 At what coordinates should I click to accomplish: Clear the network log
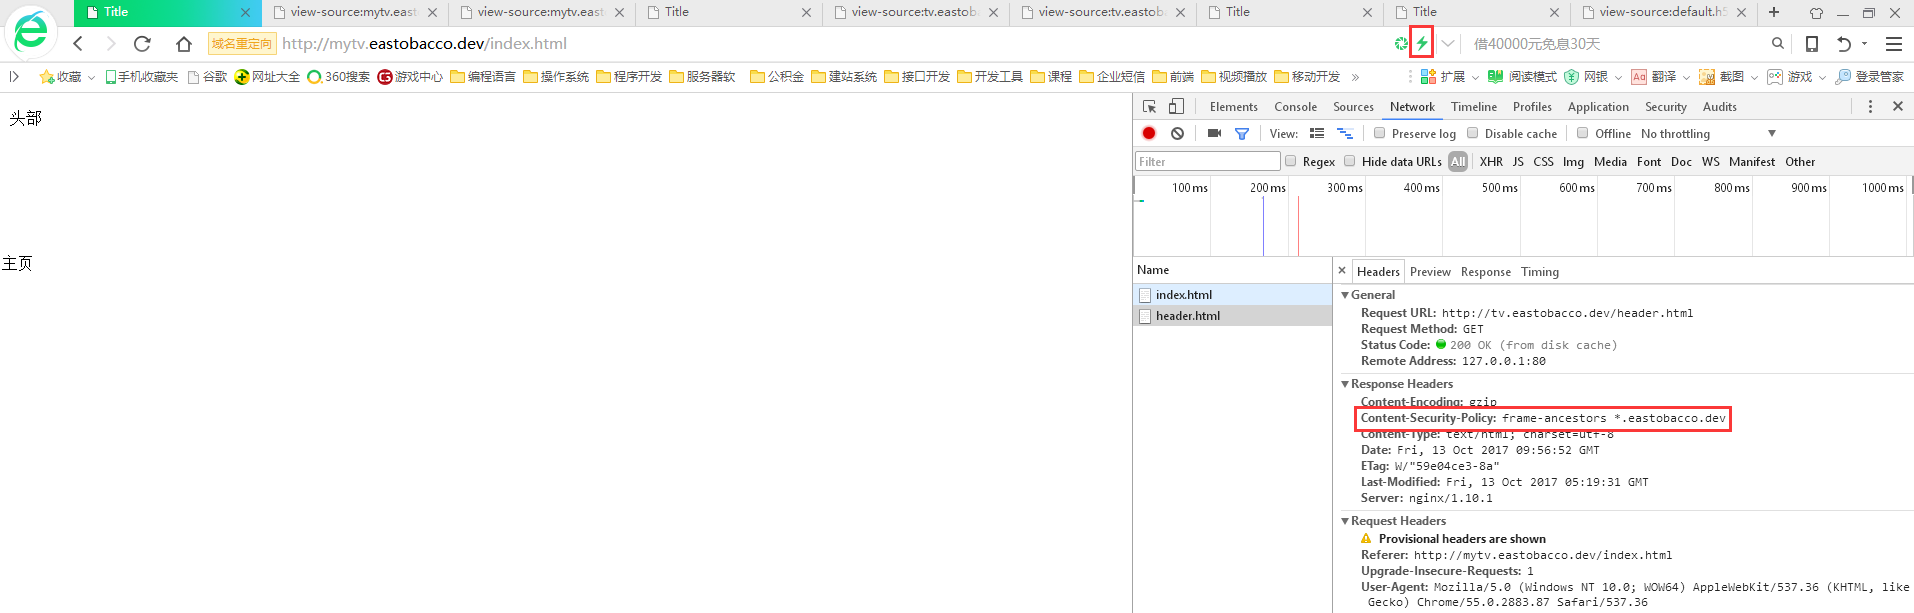[x=1177, y=133]
